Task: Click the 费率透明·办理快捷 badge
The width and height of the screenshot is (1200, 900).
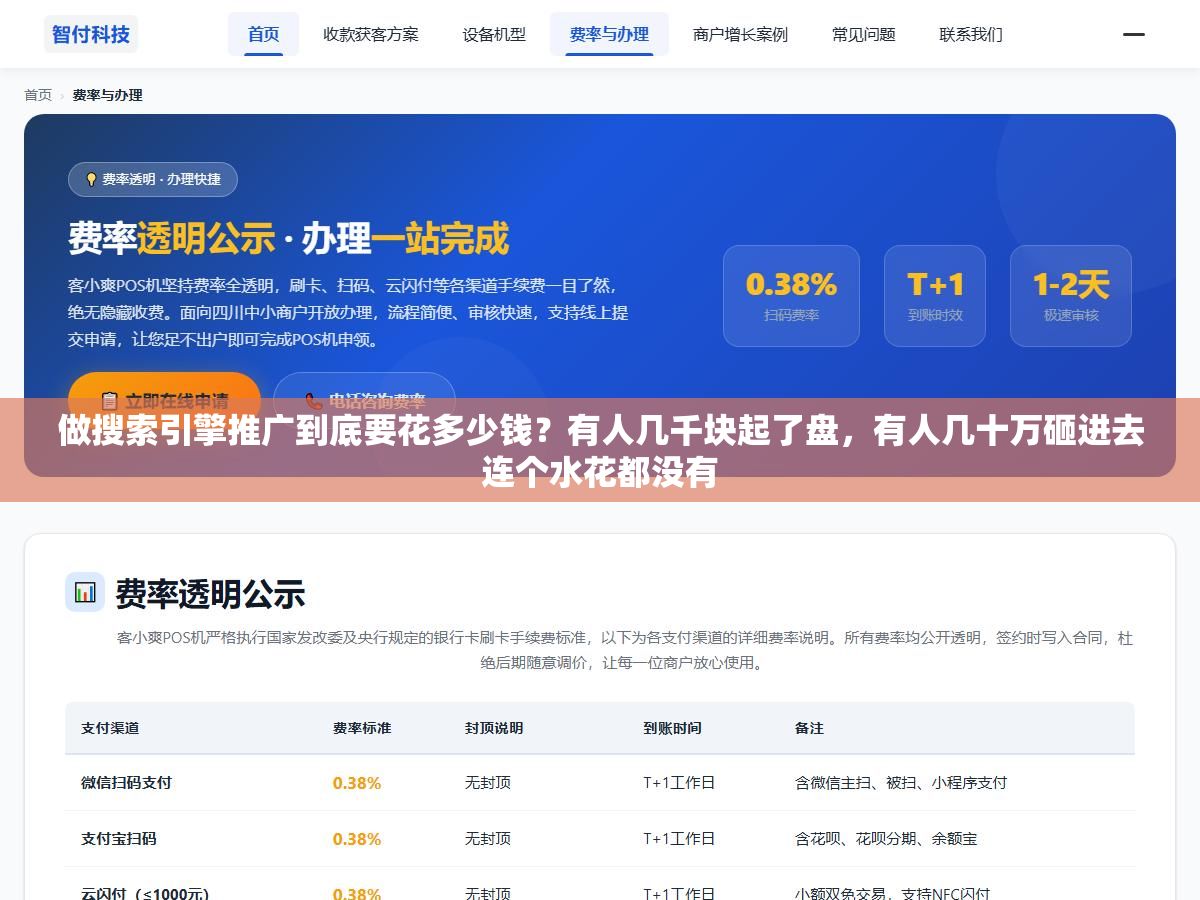Action: (153, 179)
